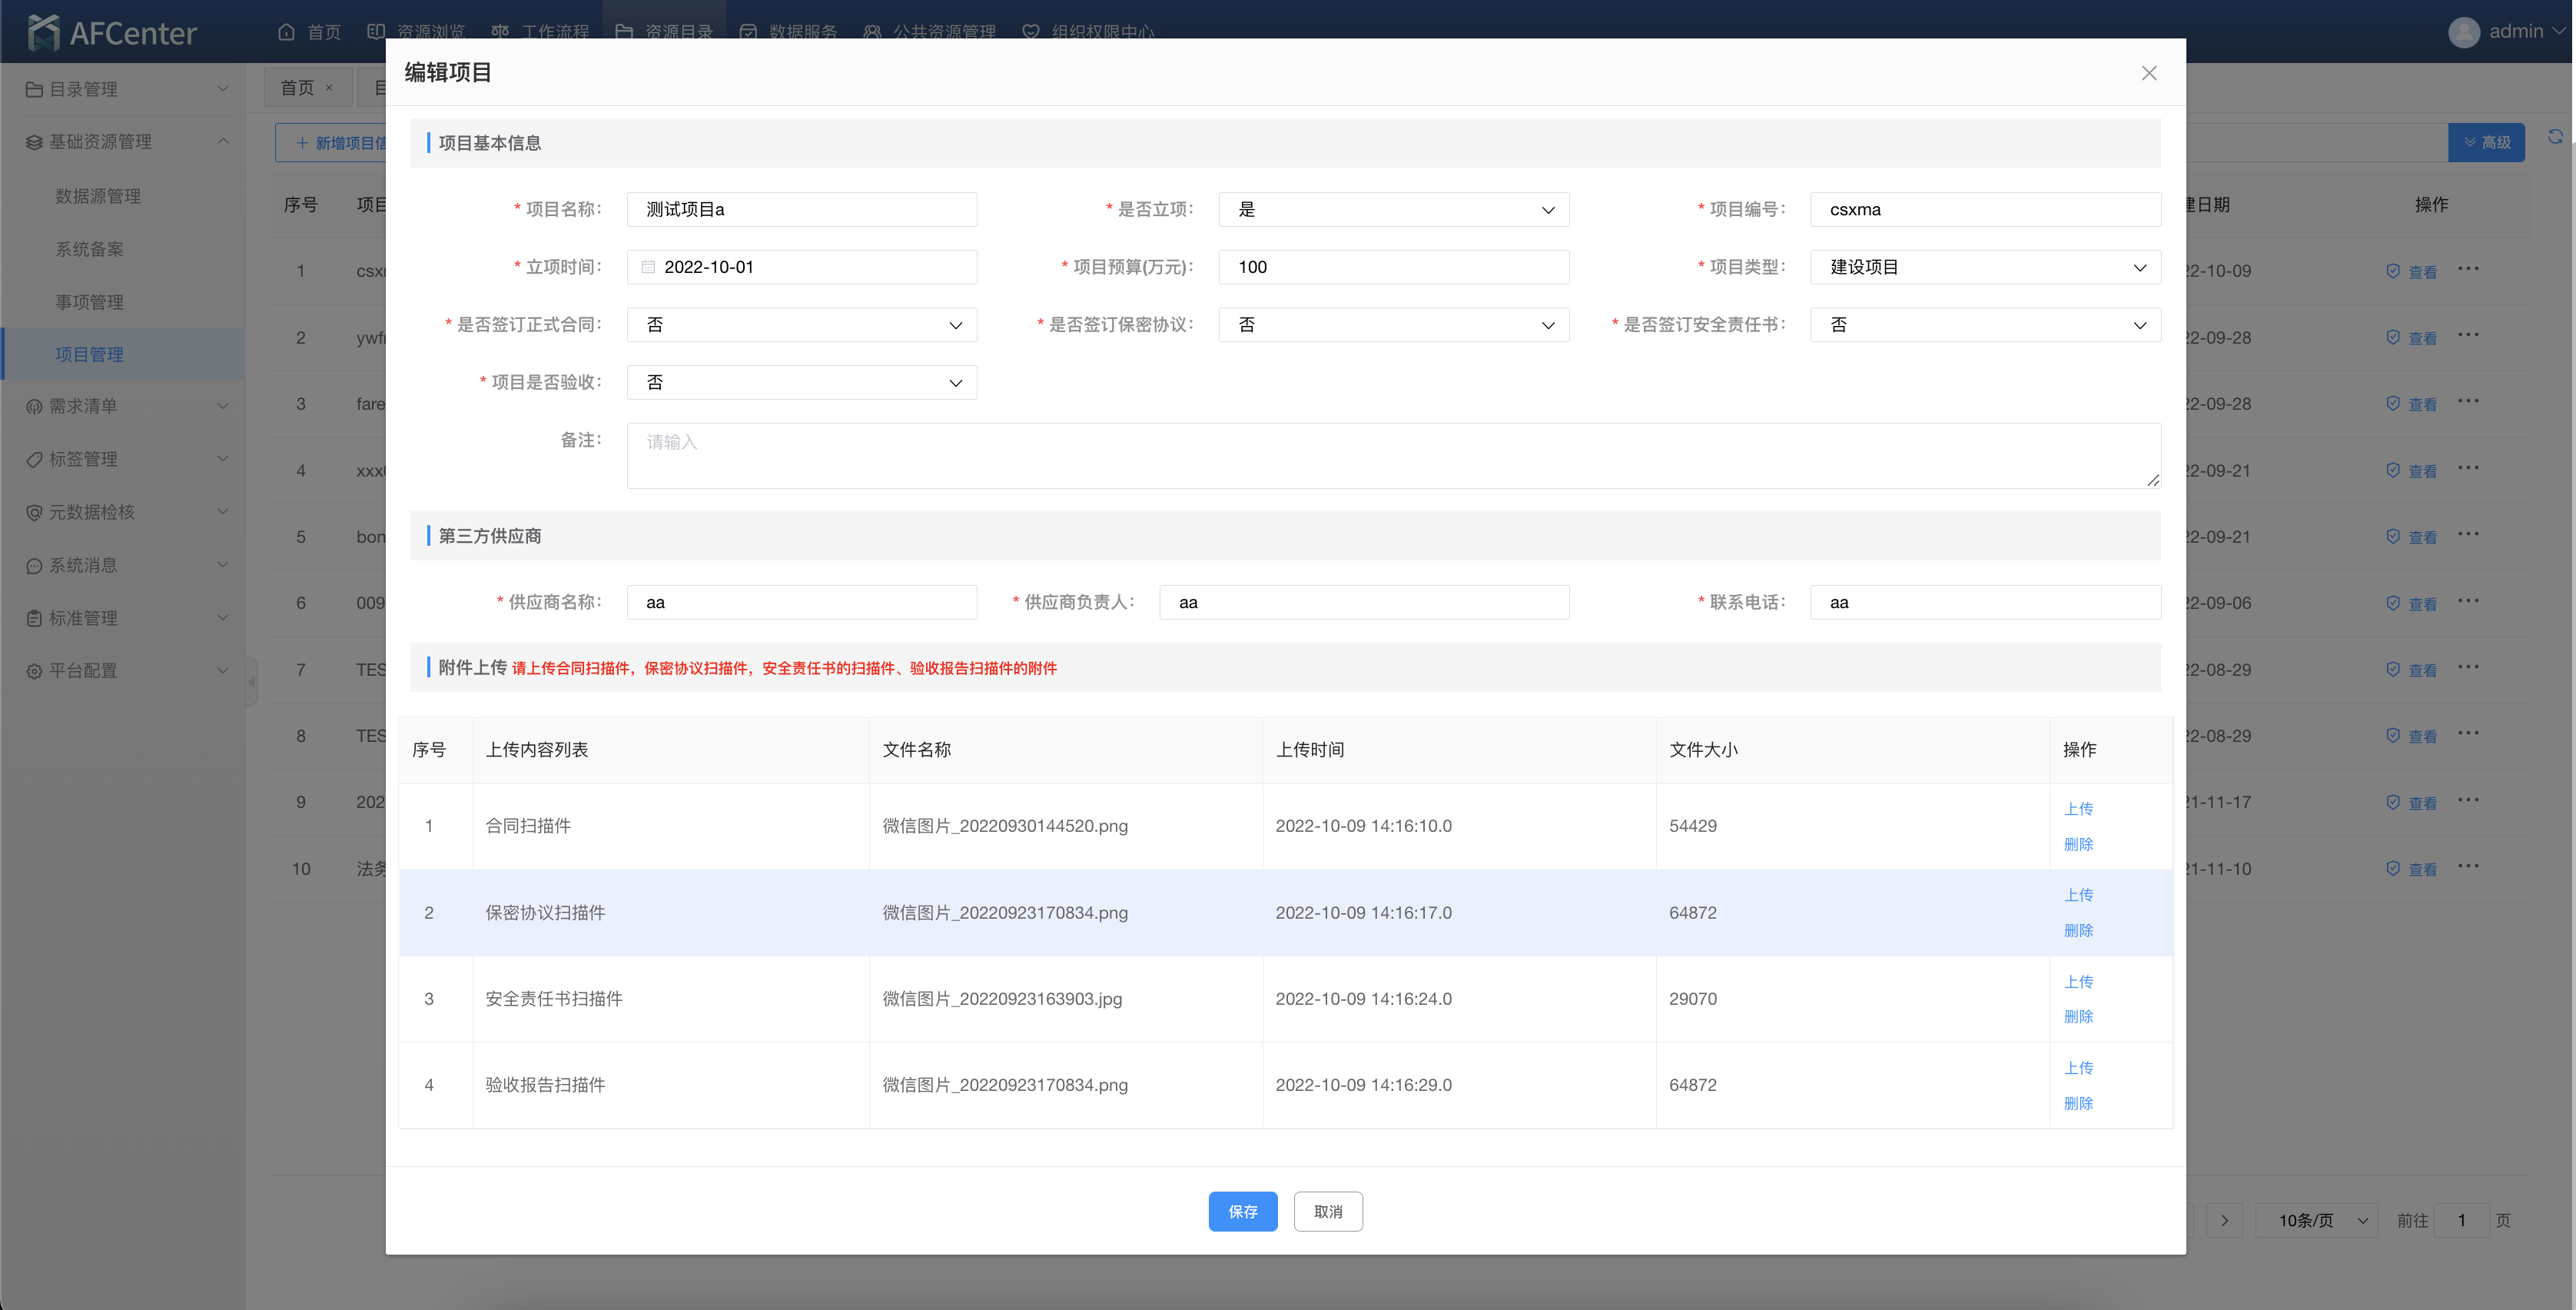This screenshot has width=2576, height=1310.
Task: Click the calendar icon in 立项时间 field
Action: pyautogui.click(x=648, y=267)
